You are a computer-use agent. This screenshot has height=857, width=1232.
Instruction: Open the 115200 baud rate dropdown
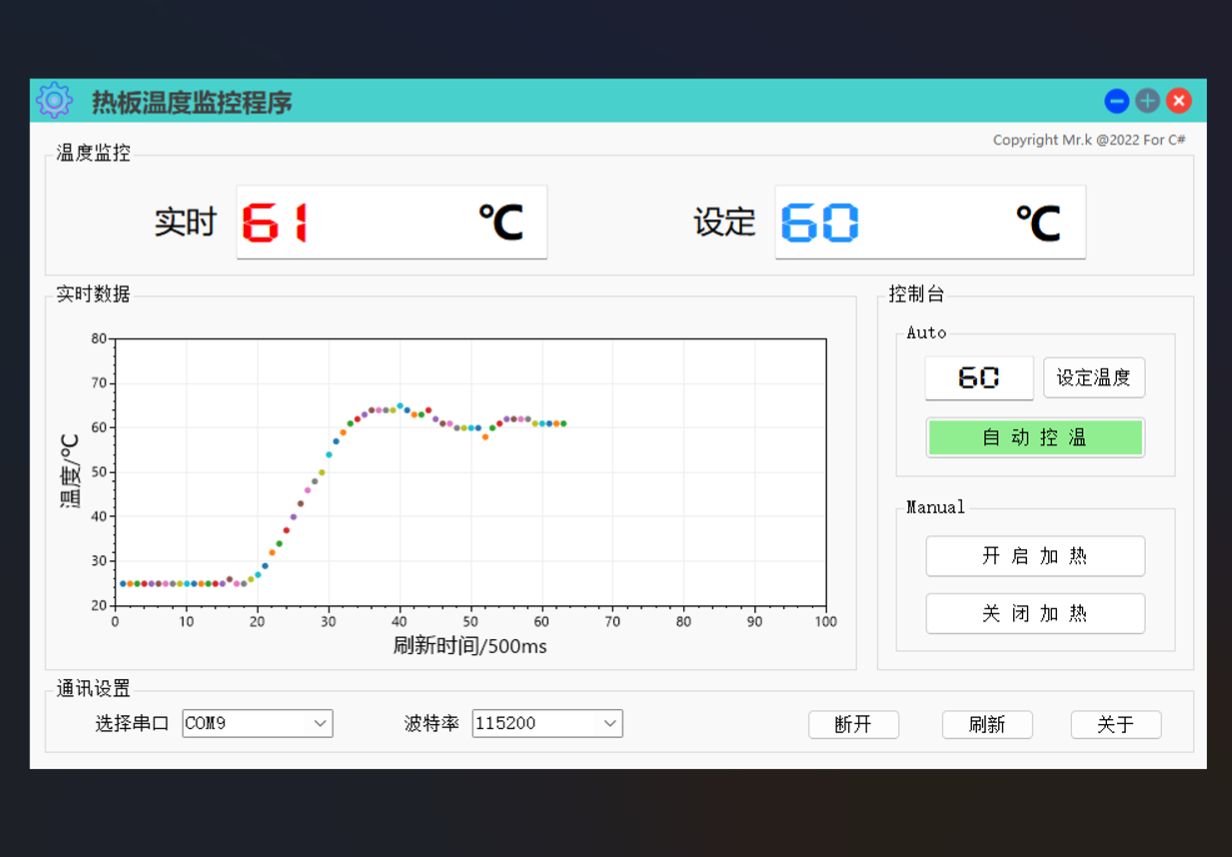(547, 723)
